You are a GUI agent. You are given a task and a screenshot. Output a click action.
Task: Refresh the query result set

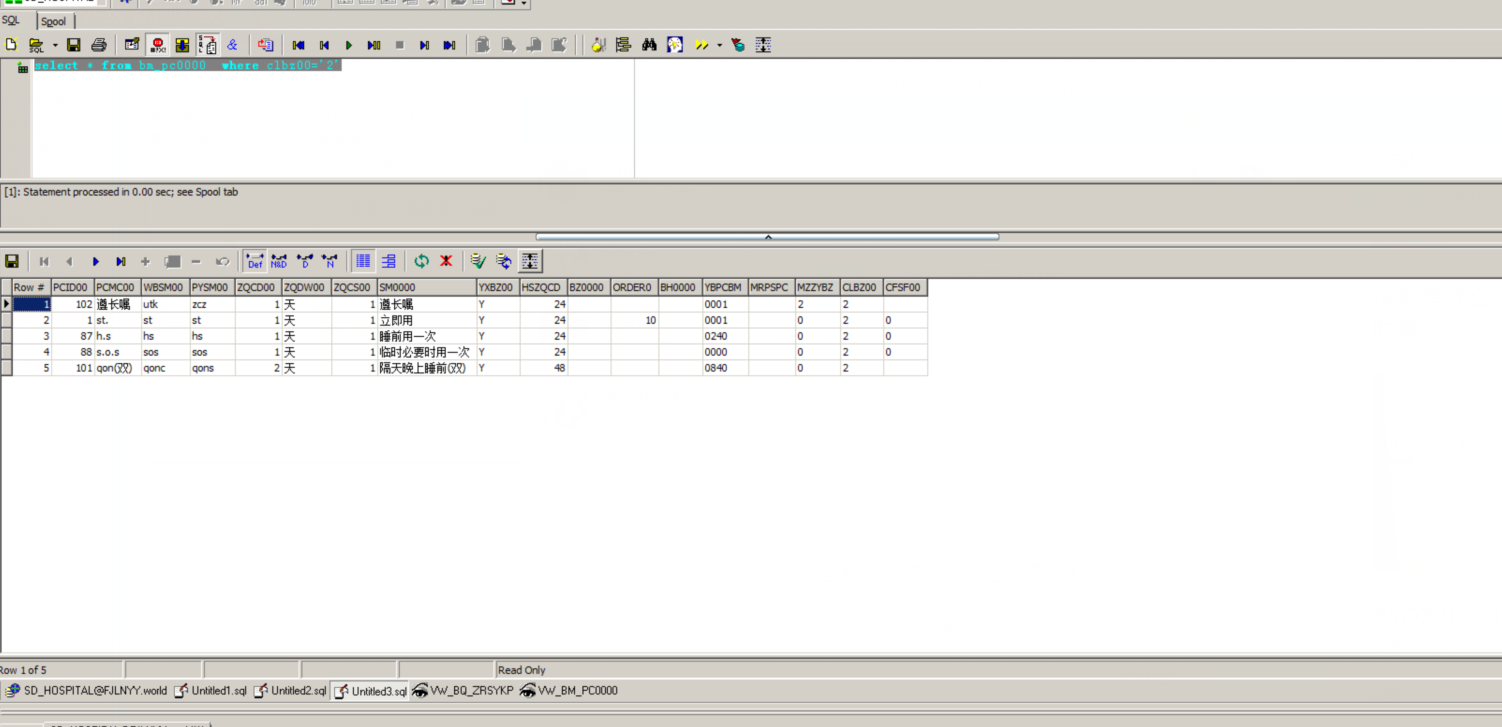(x=421, y=261)
